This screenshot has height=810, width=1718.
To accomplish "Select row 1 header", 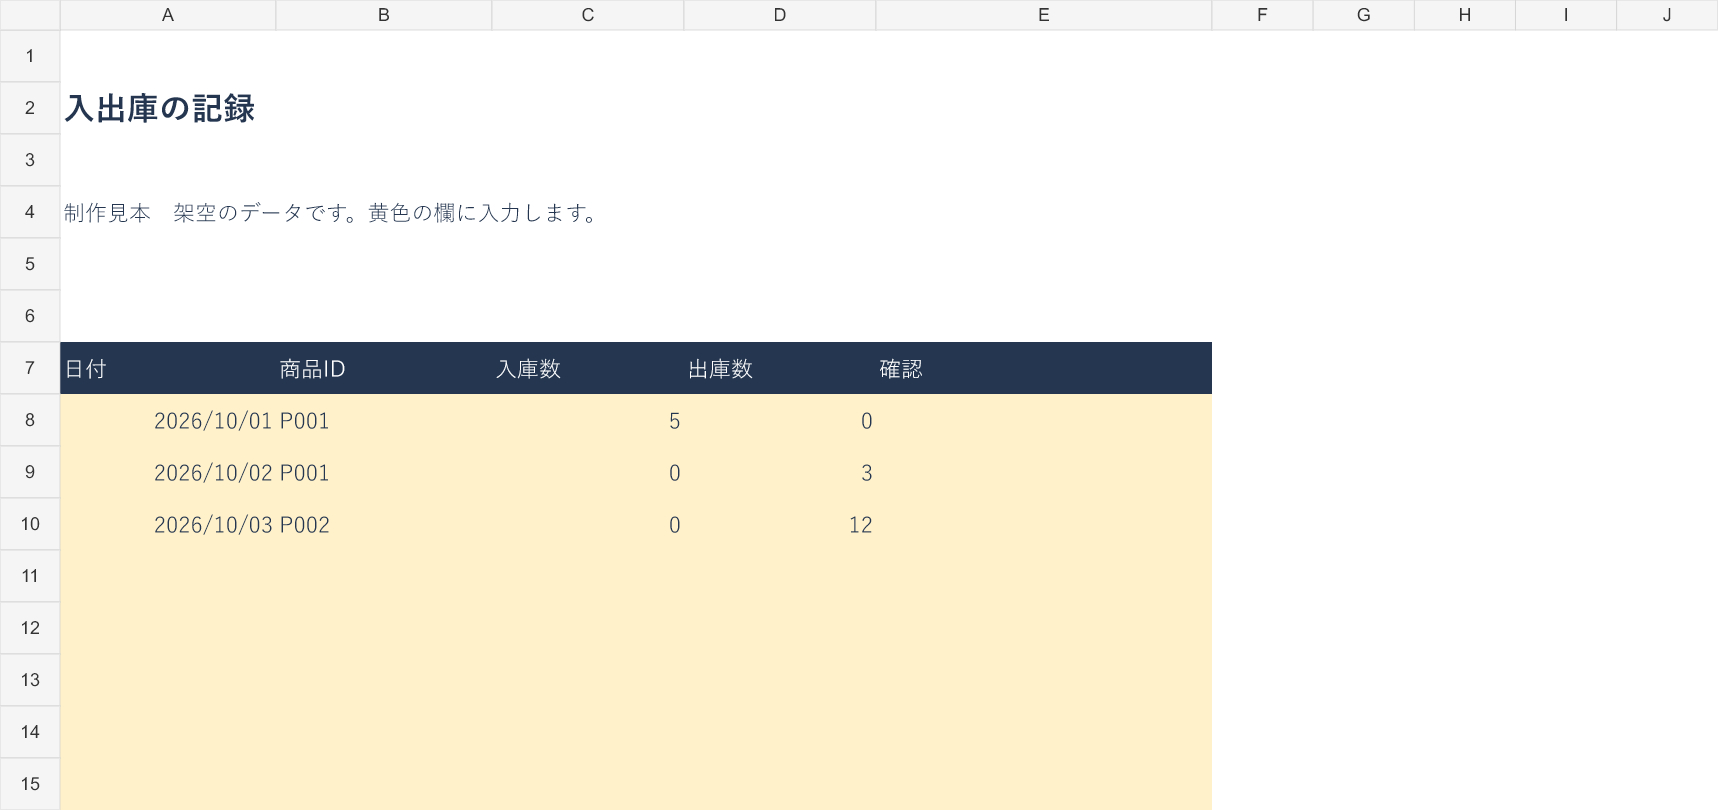I will click(30, 56).
